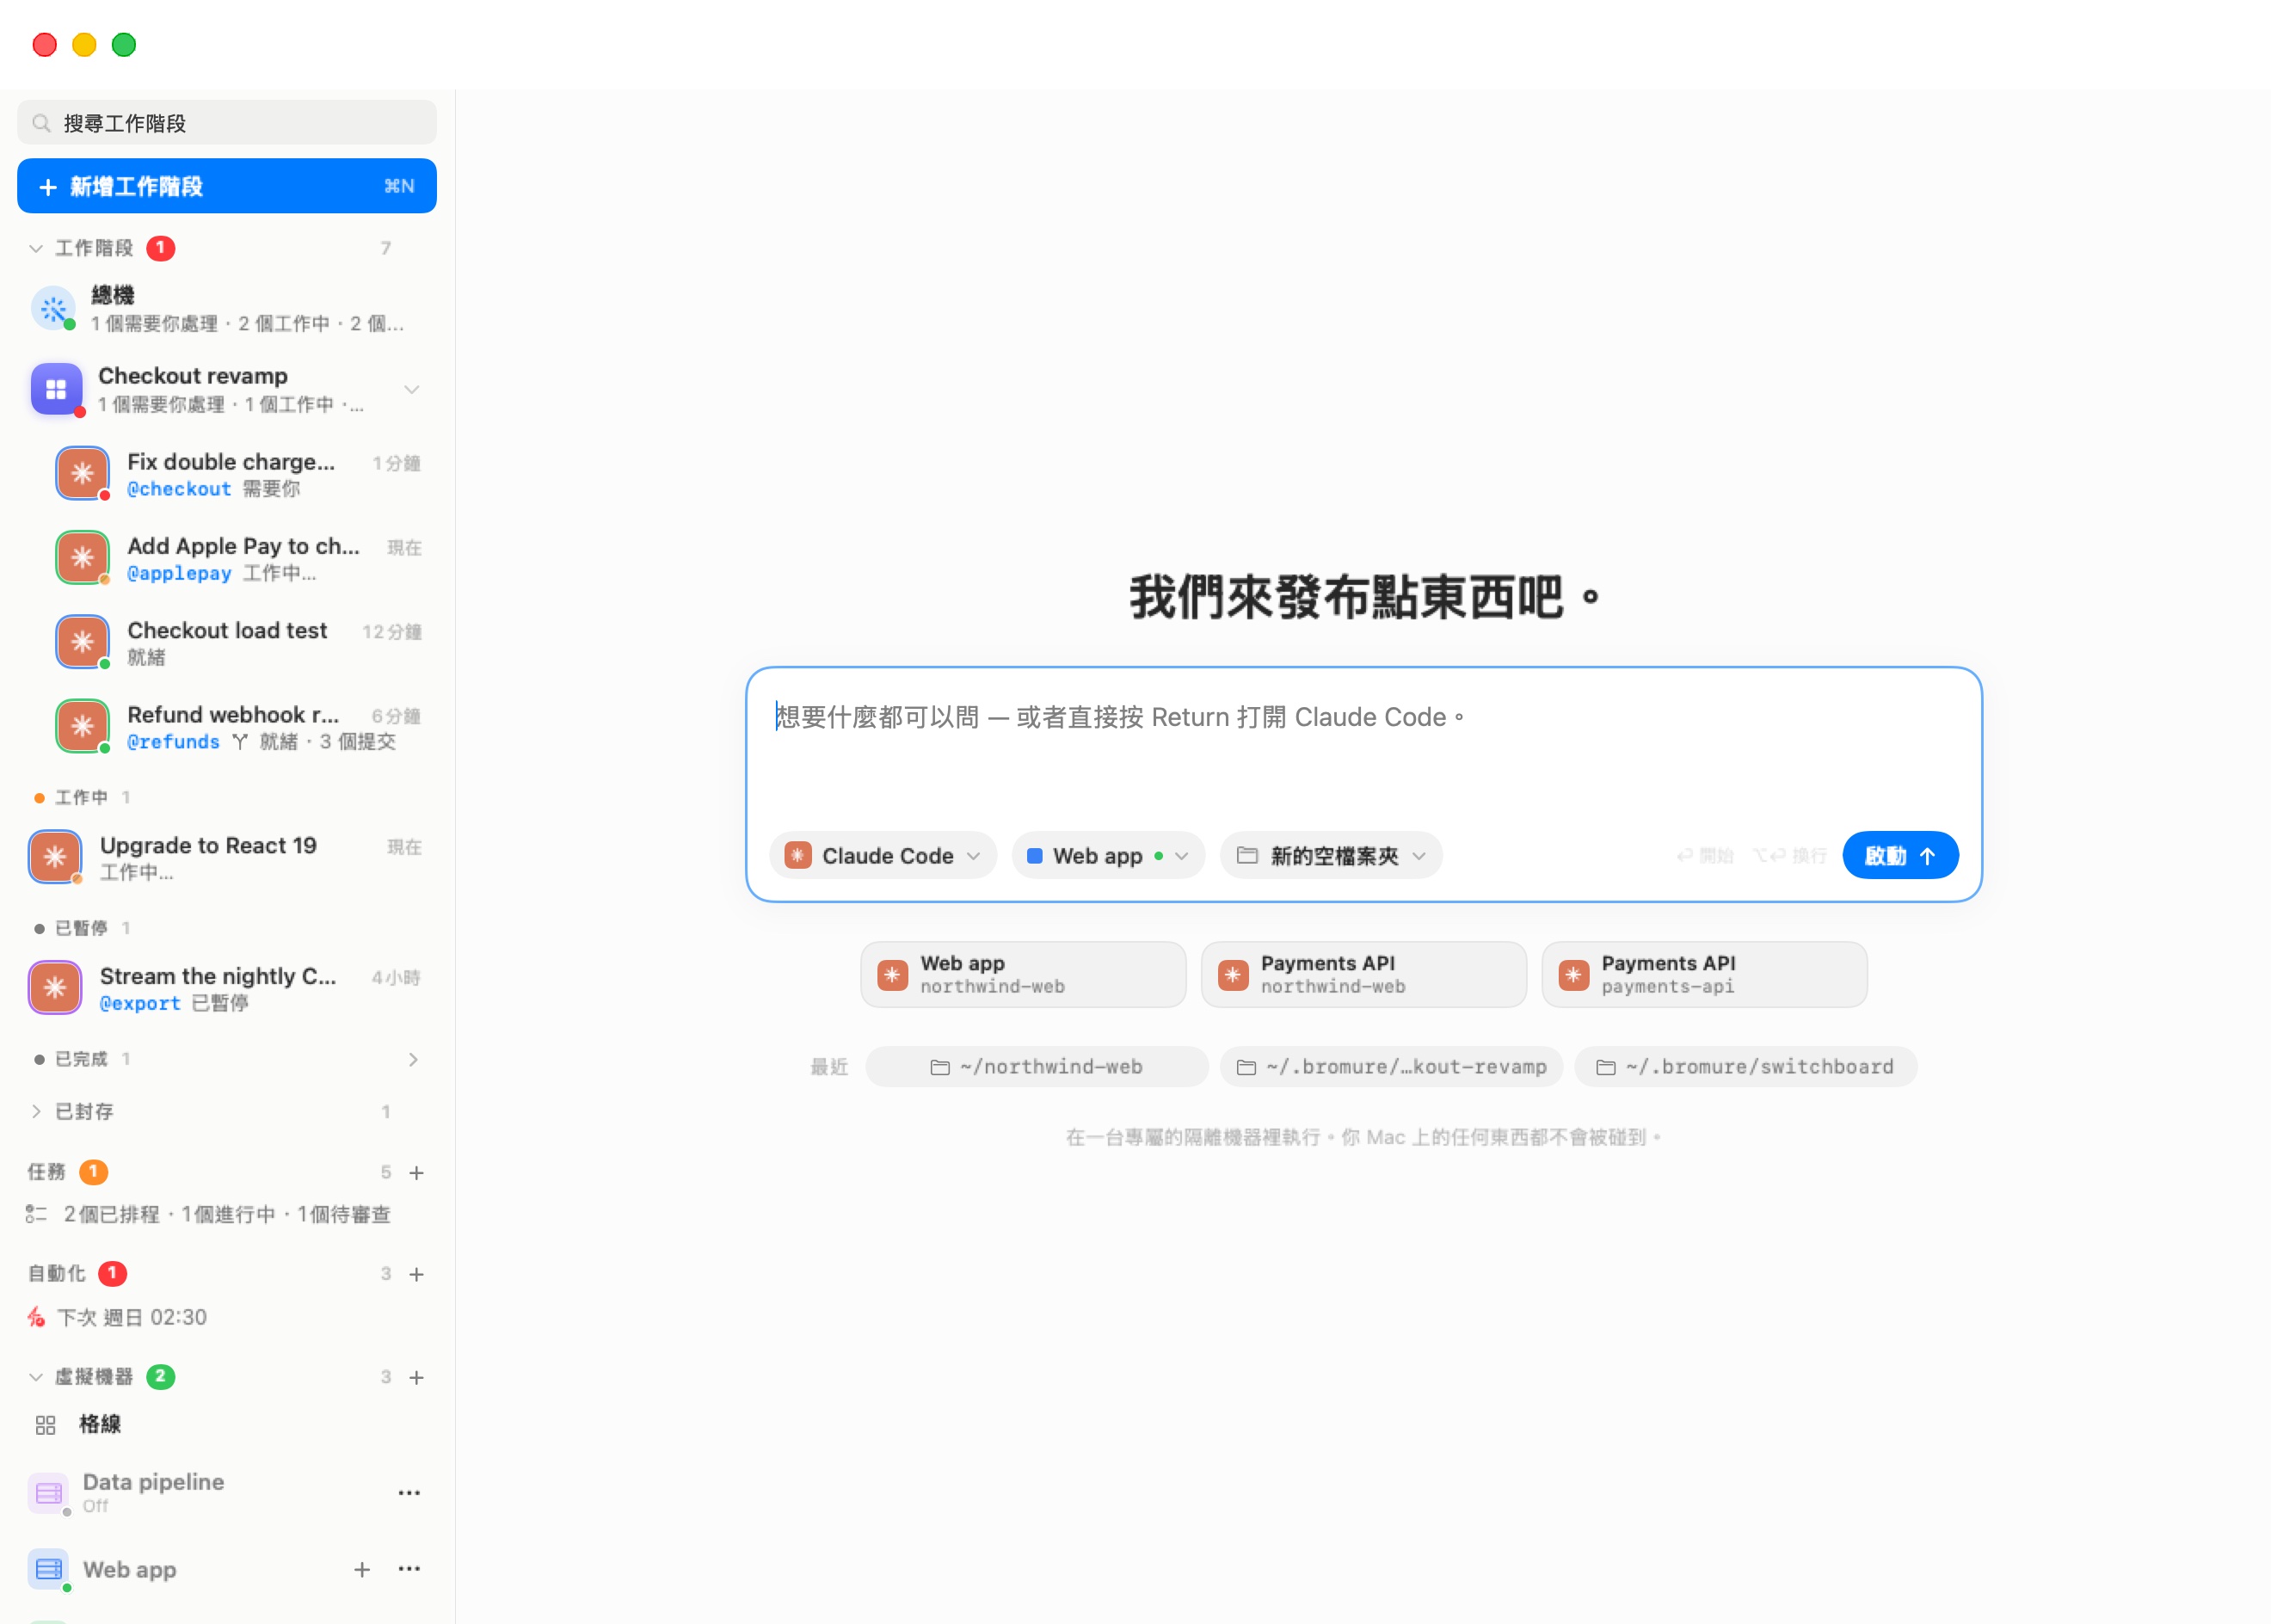Click the 啟動 launch button
Screen dimensions: 2271x1624
coord(1900,856)
